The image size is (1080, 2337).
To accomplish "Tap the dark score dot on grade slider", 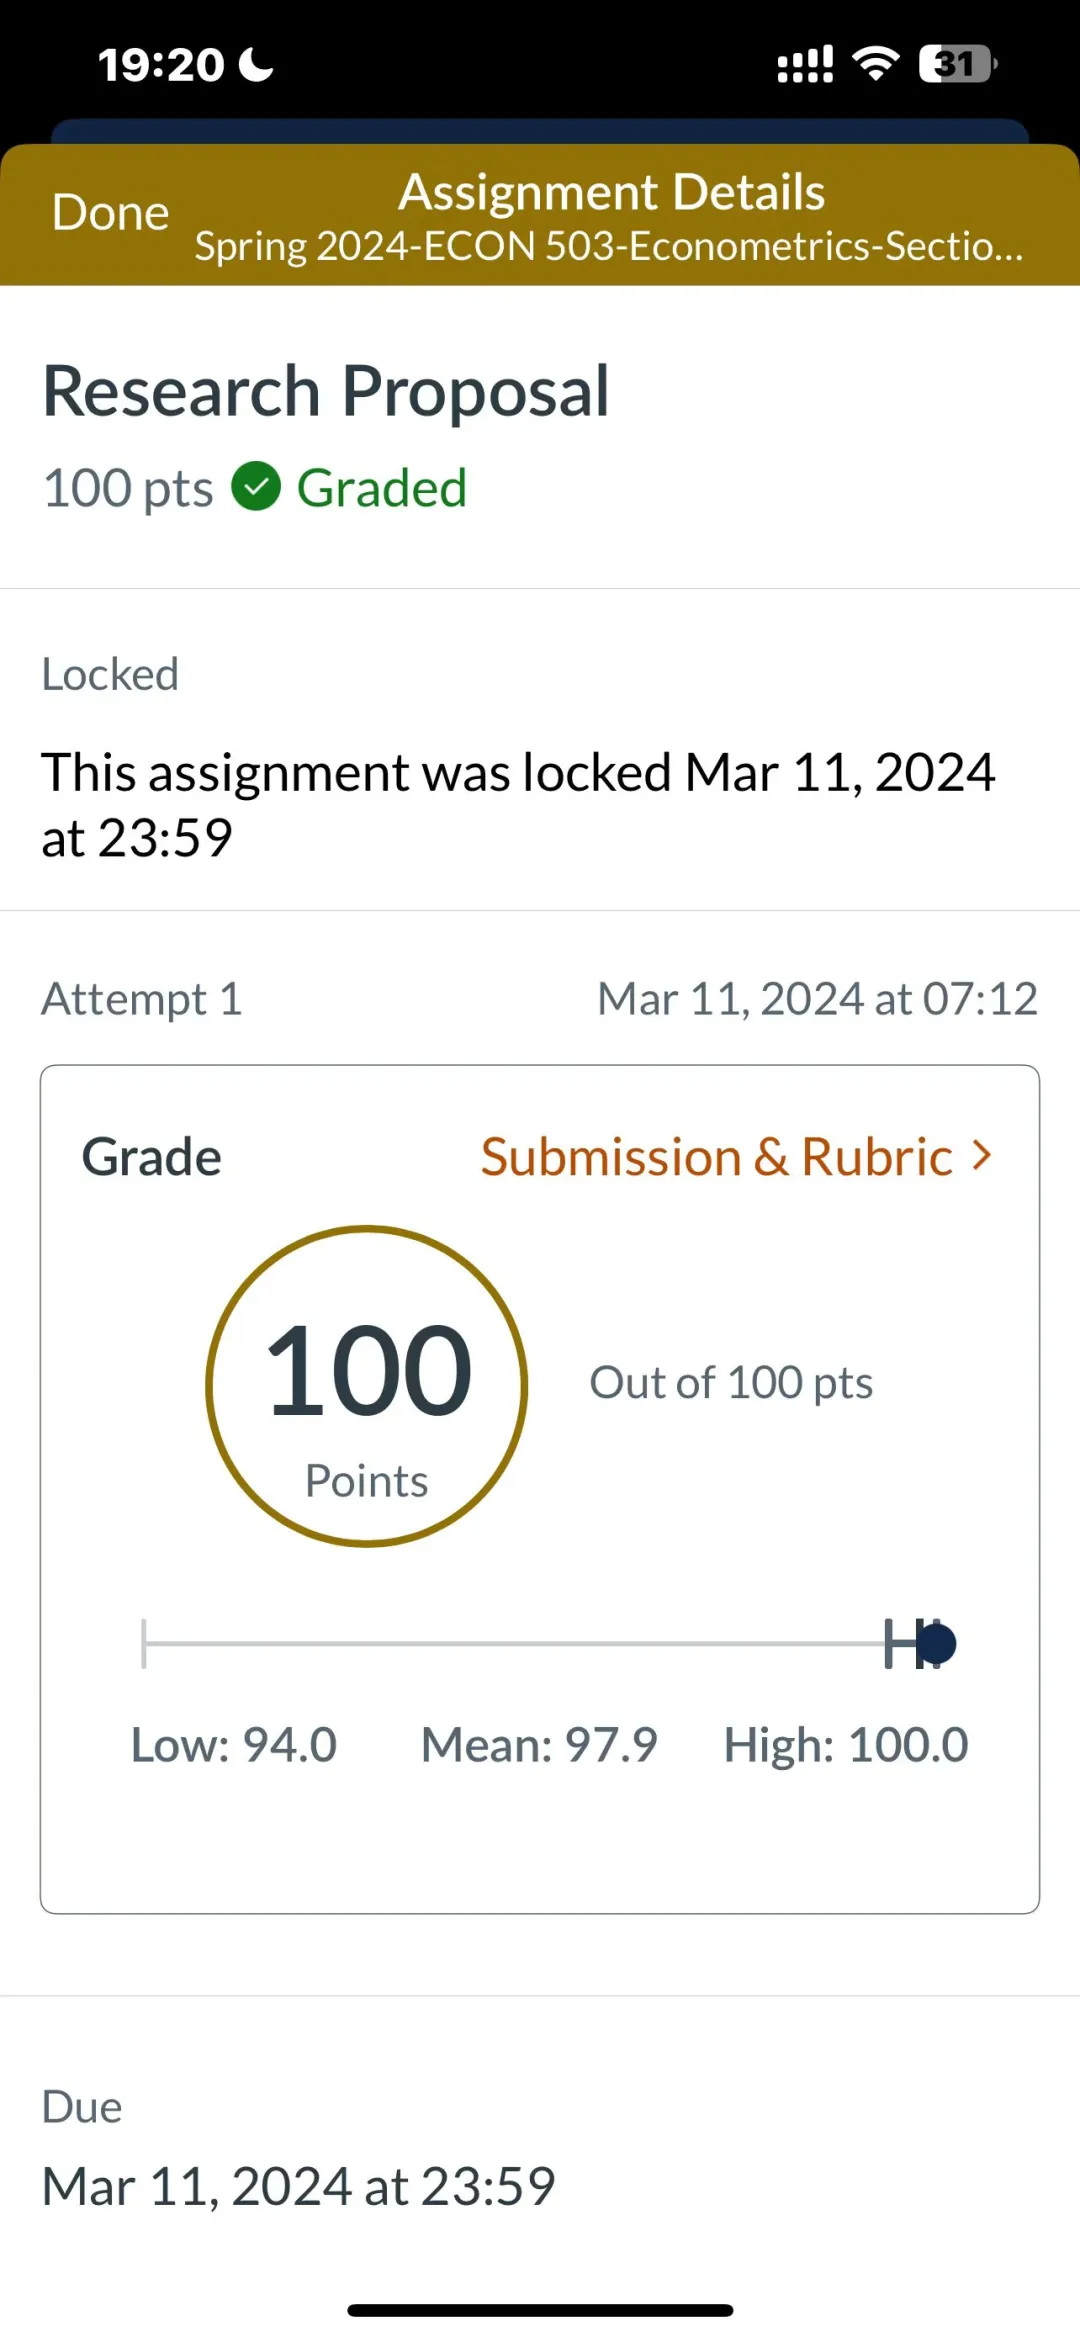I will pos(937,1644).
